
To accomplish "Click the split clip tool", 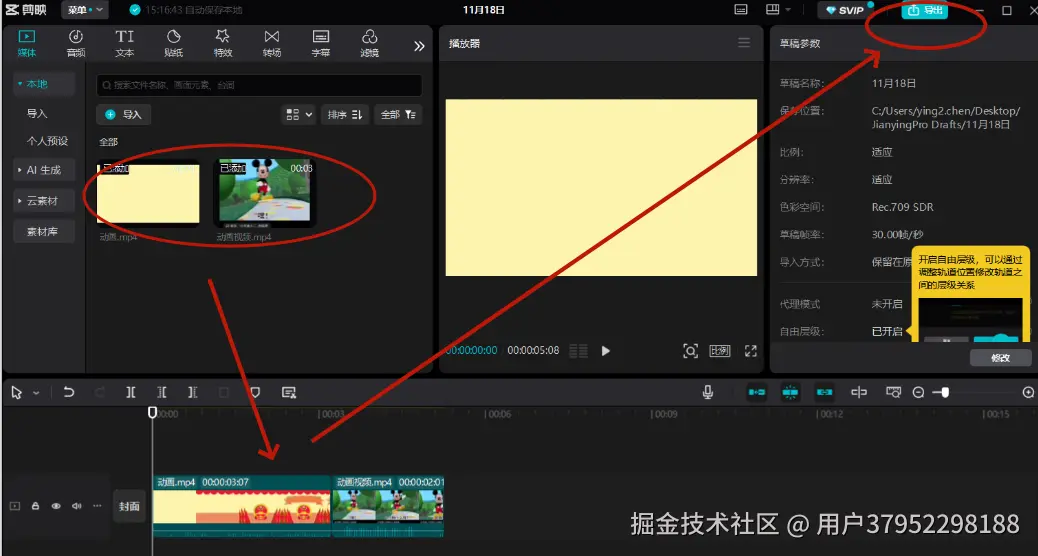I will pyautogui.click(x=130, y=393).
